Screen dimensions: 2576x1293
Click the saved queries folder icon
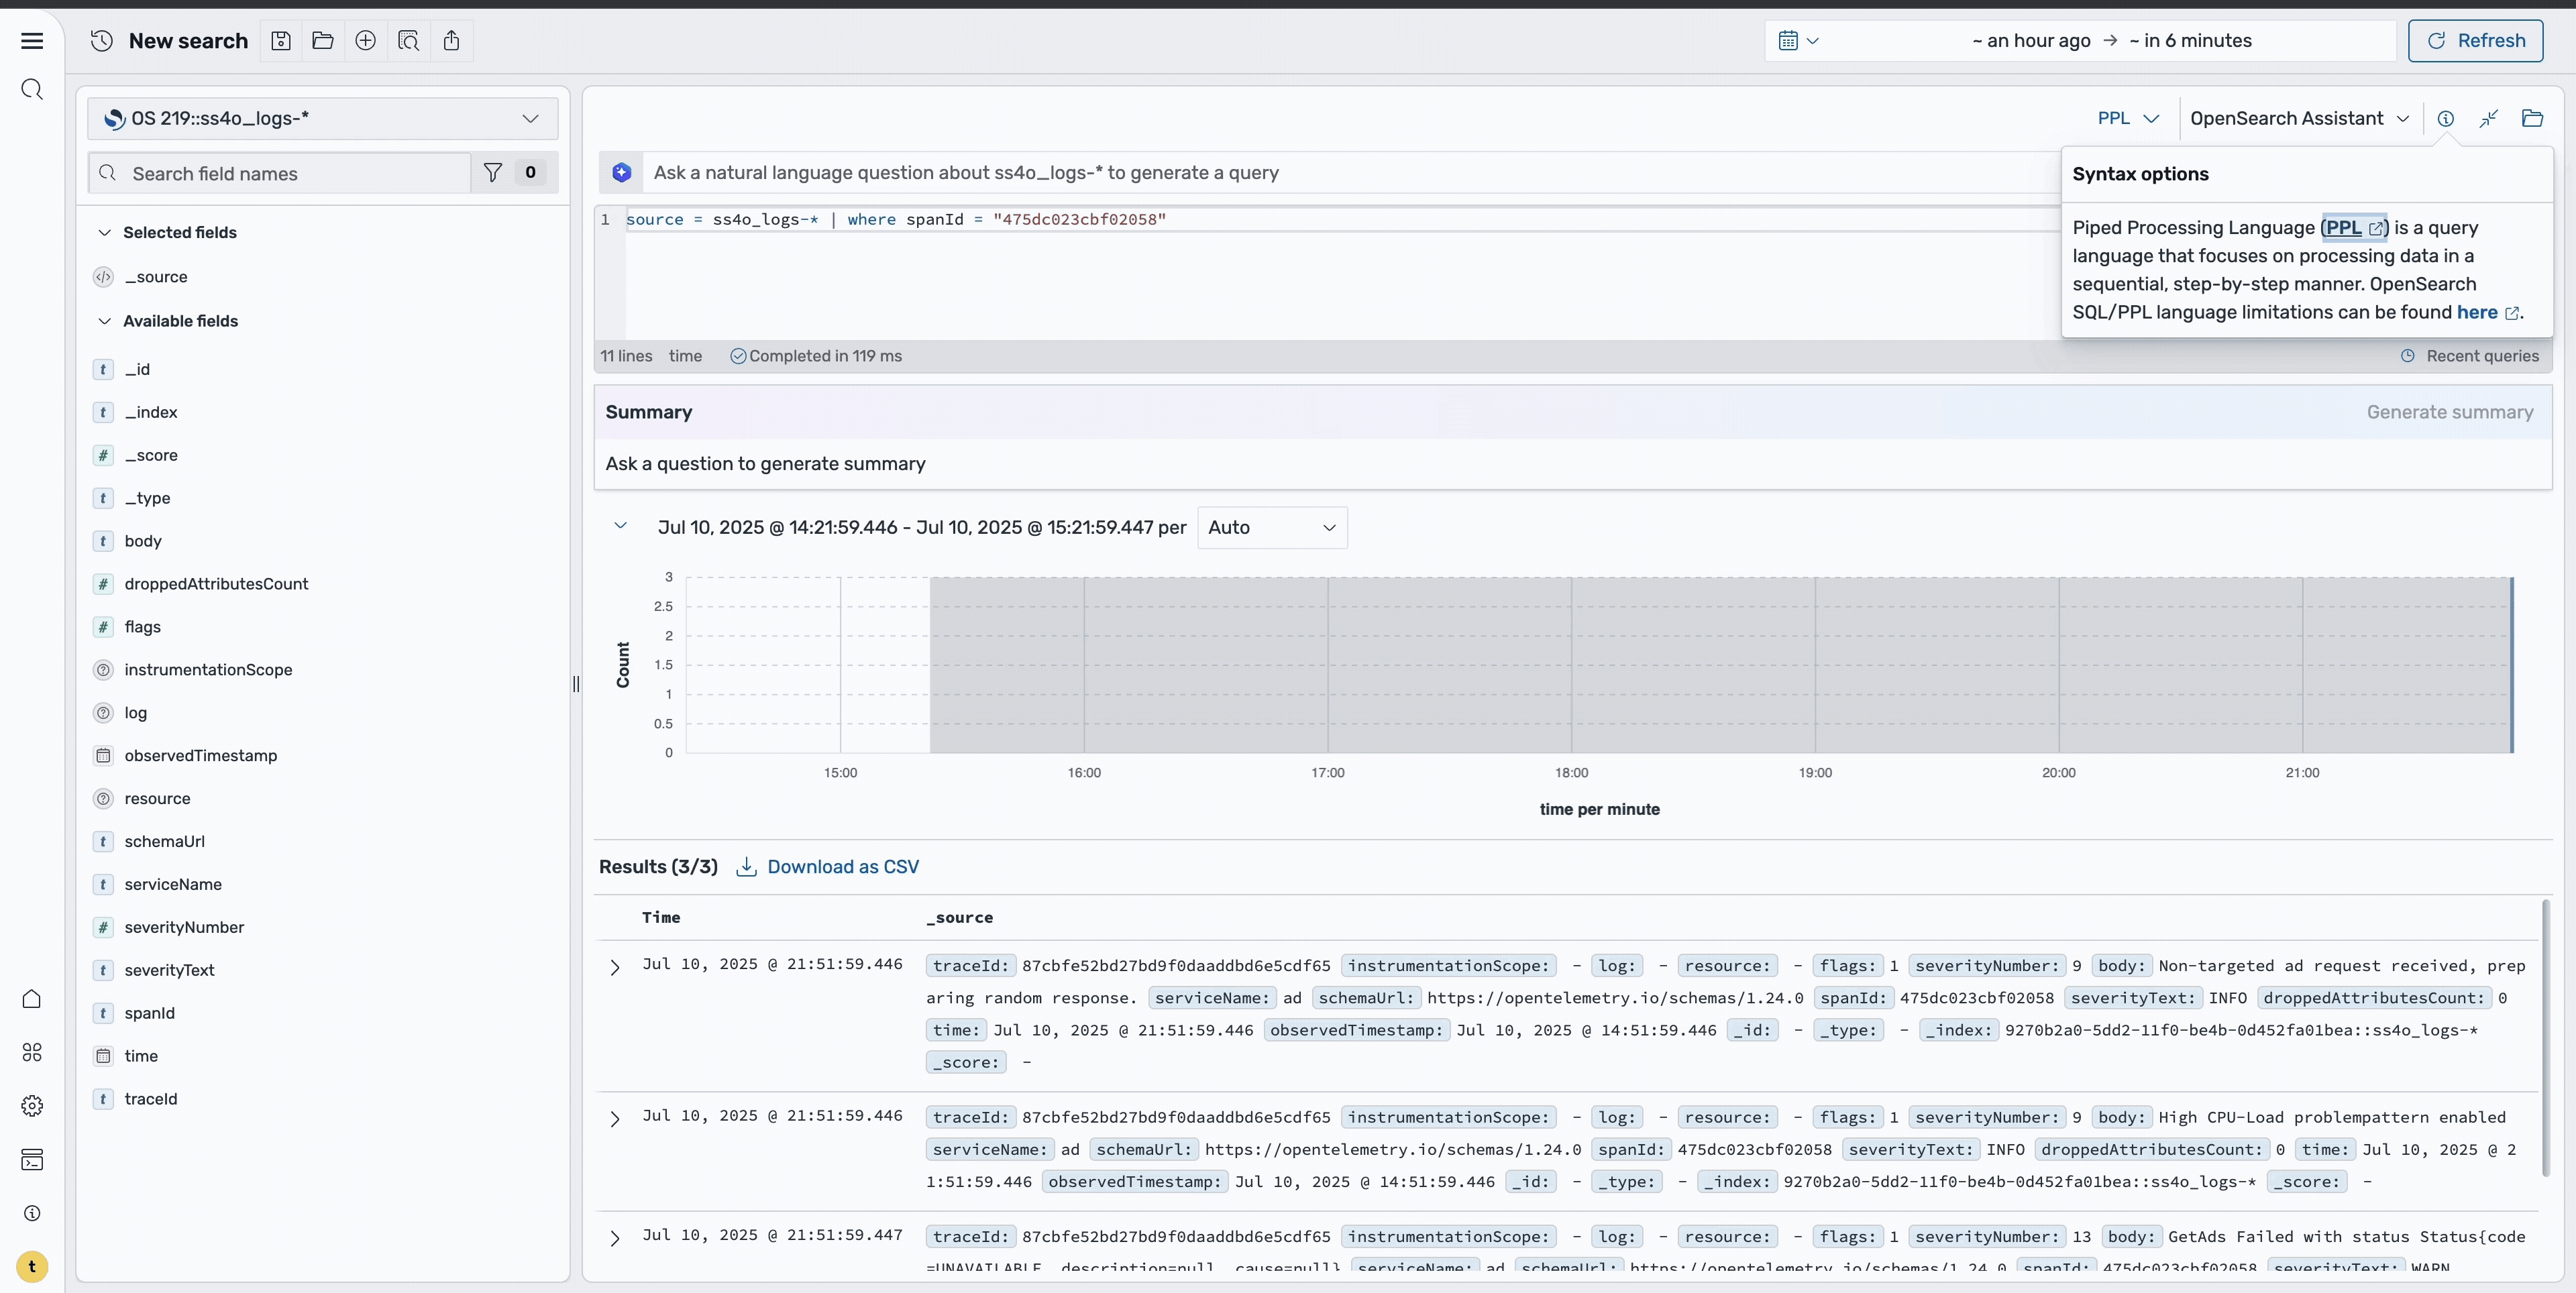pyautogui.click(x=2532, y=118)
